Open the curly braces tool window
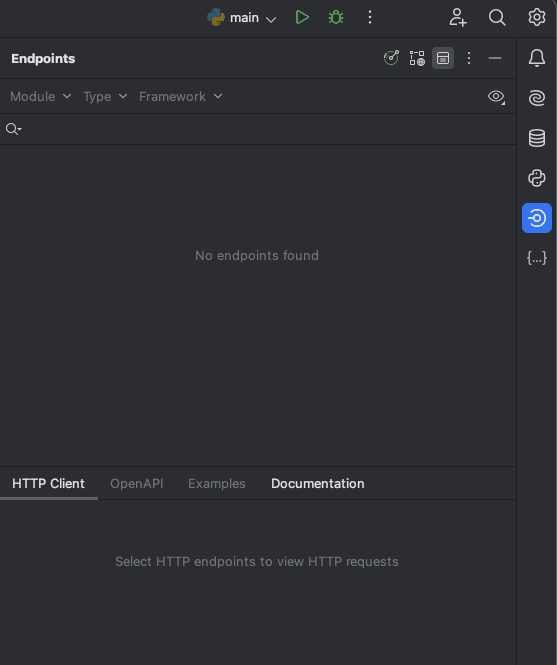 coord(537,257)
